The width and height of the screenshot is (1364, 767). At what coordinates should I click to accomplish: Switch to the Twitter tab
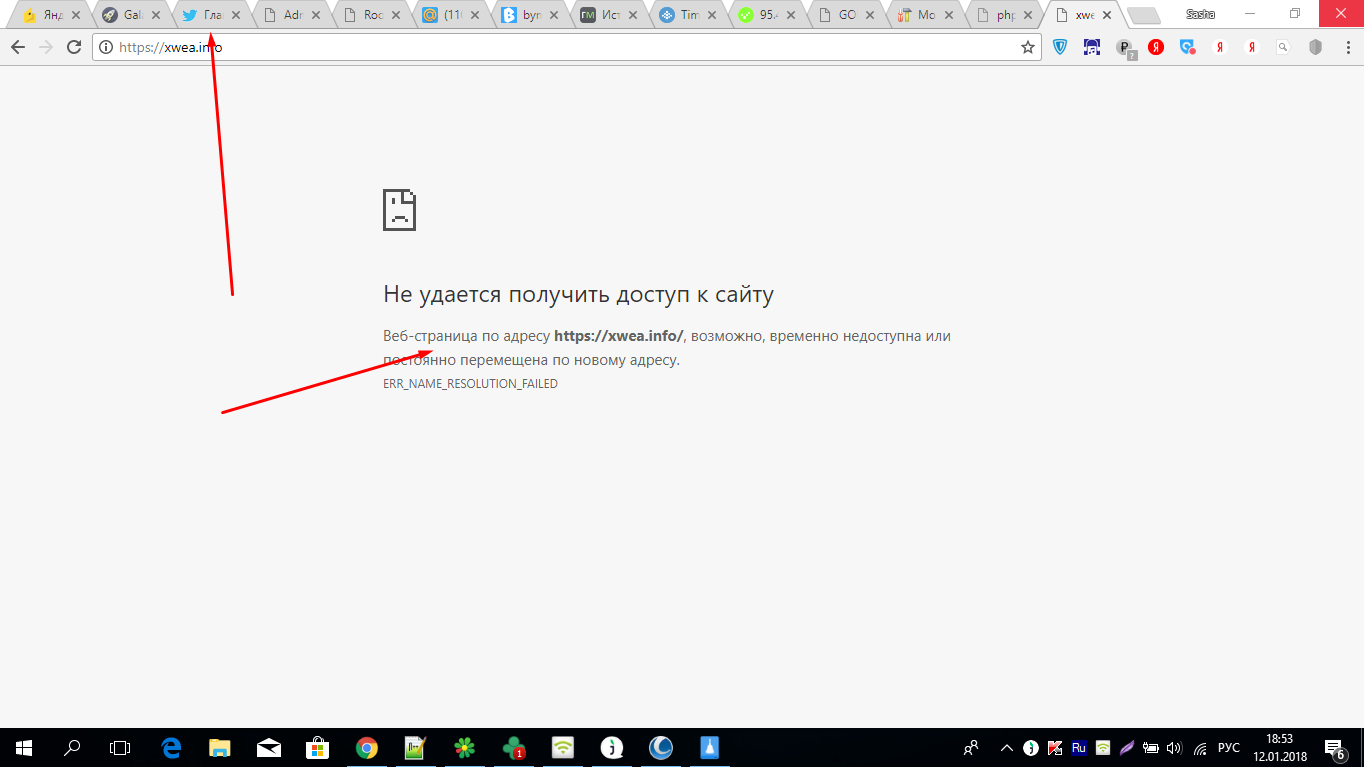click(x=210, y=16)
